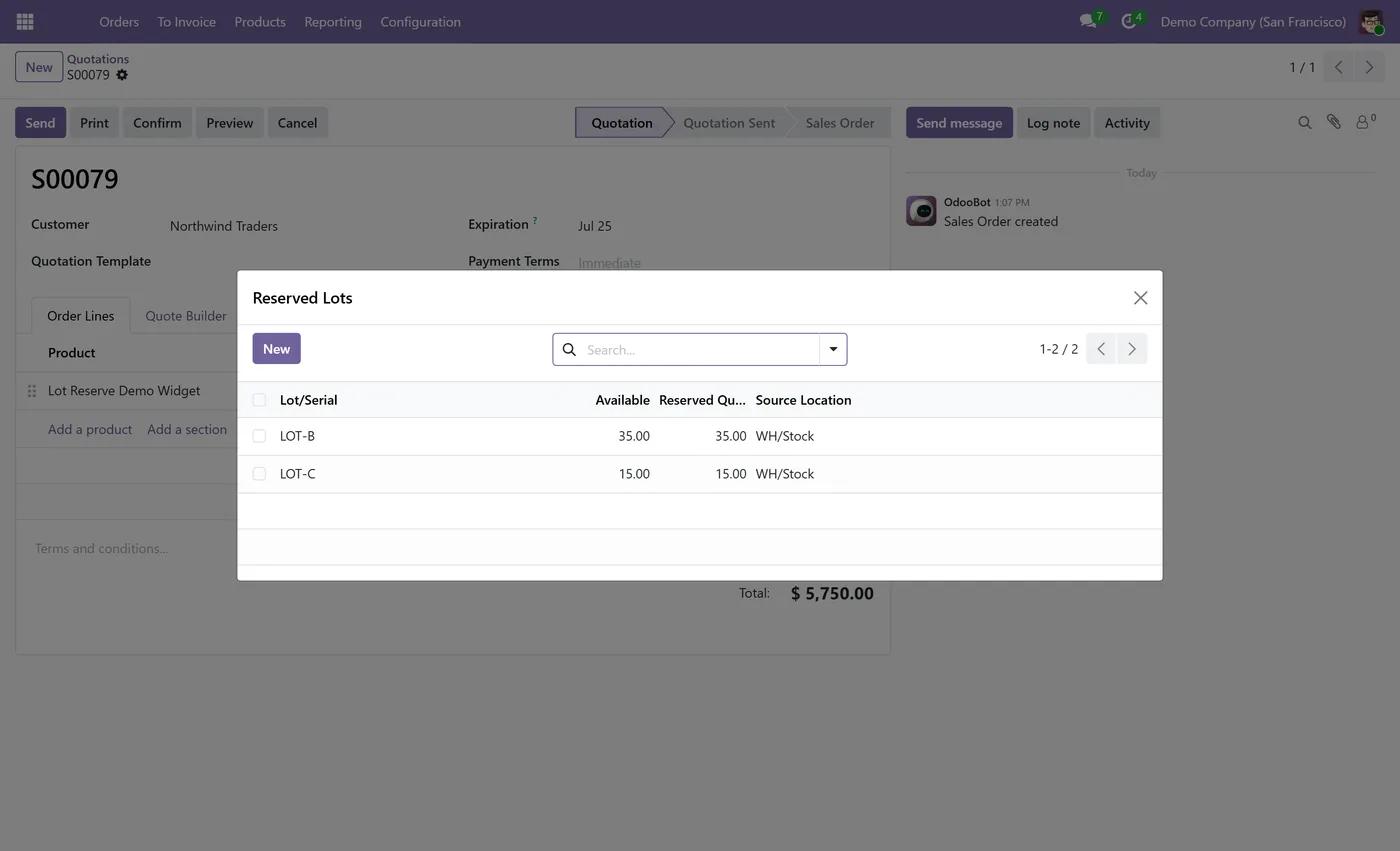Click Log note button
The height and width of the screenshot is (851, 1400).
[x=1053, y=122]
